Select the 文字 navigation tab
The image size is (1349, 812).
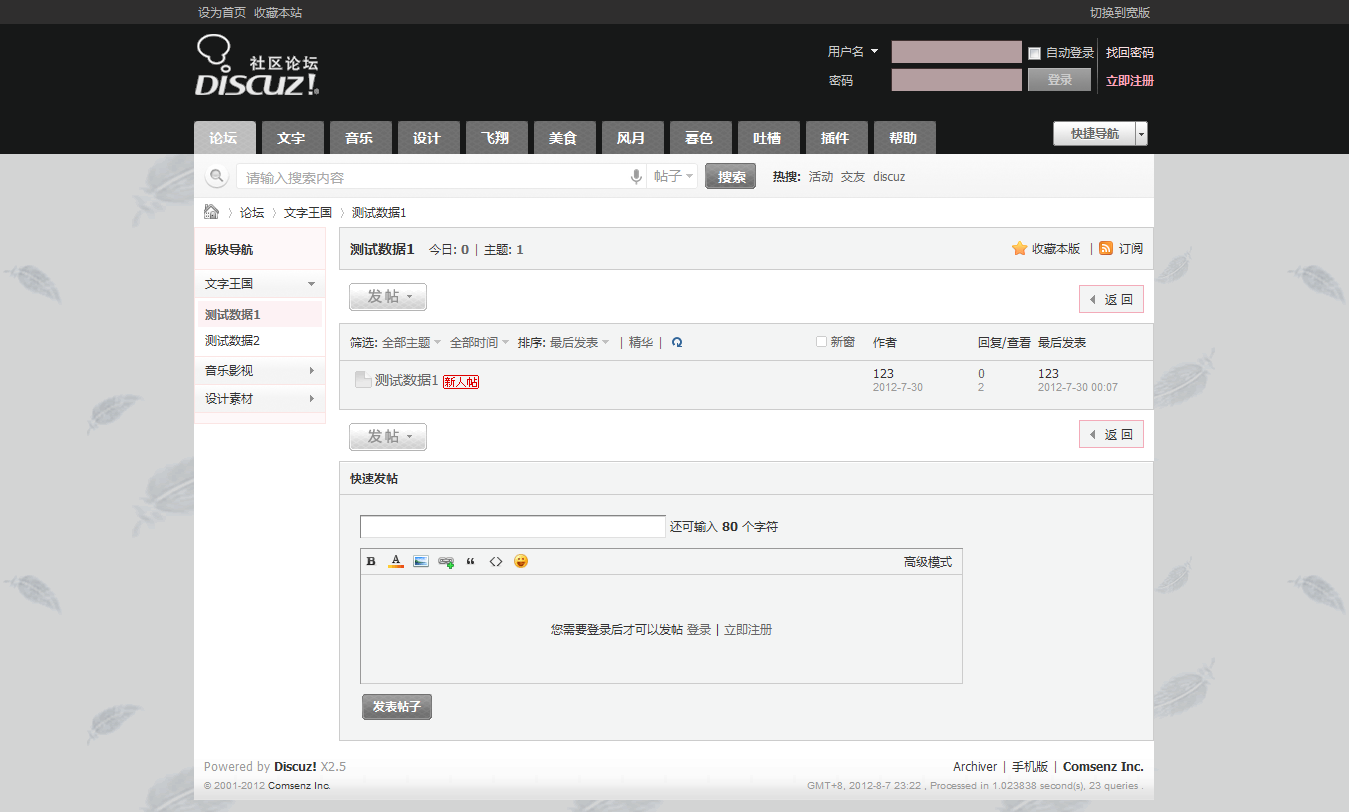point(291,138)
